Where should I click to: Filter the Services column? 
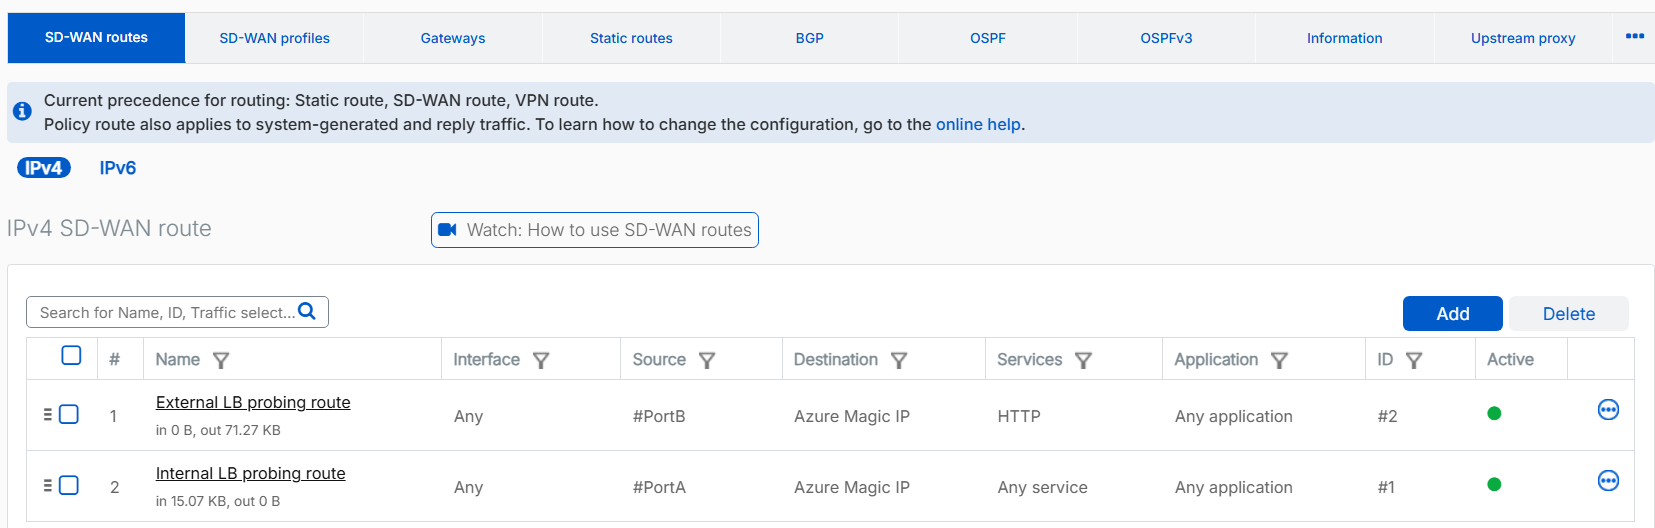pos(1083,360)
